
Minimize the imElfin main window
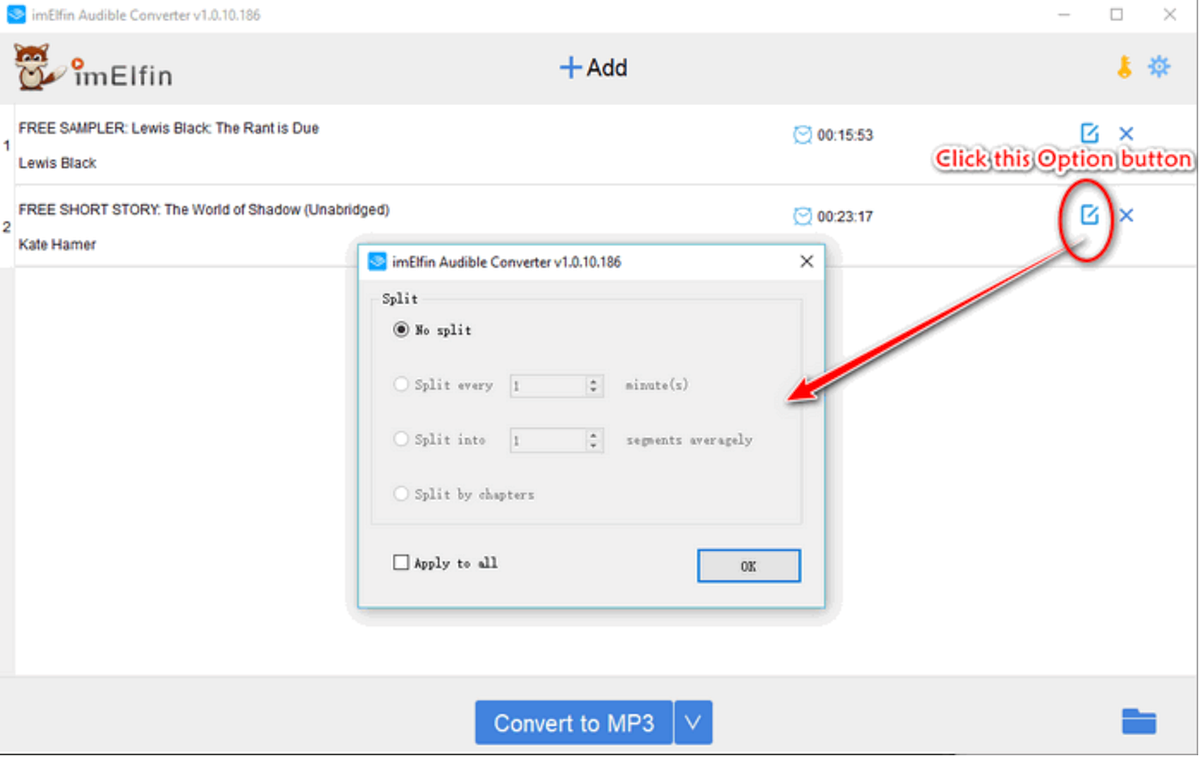(1065, 15)
